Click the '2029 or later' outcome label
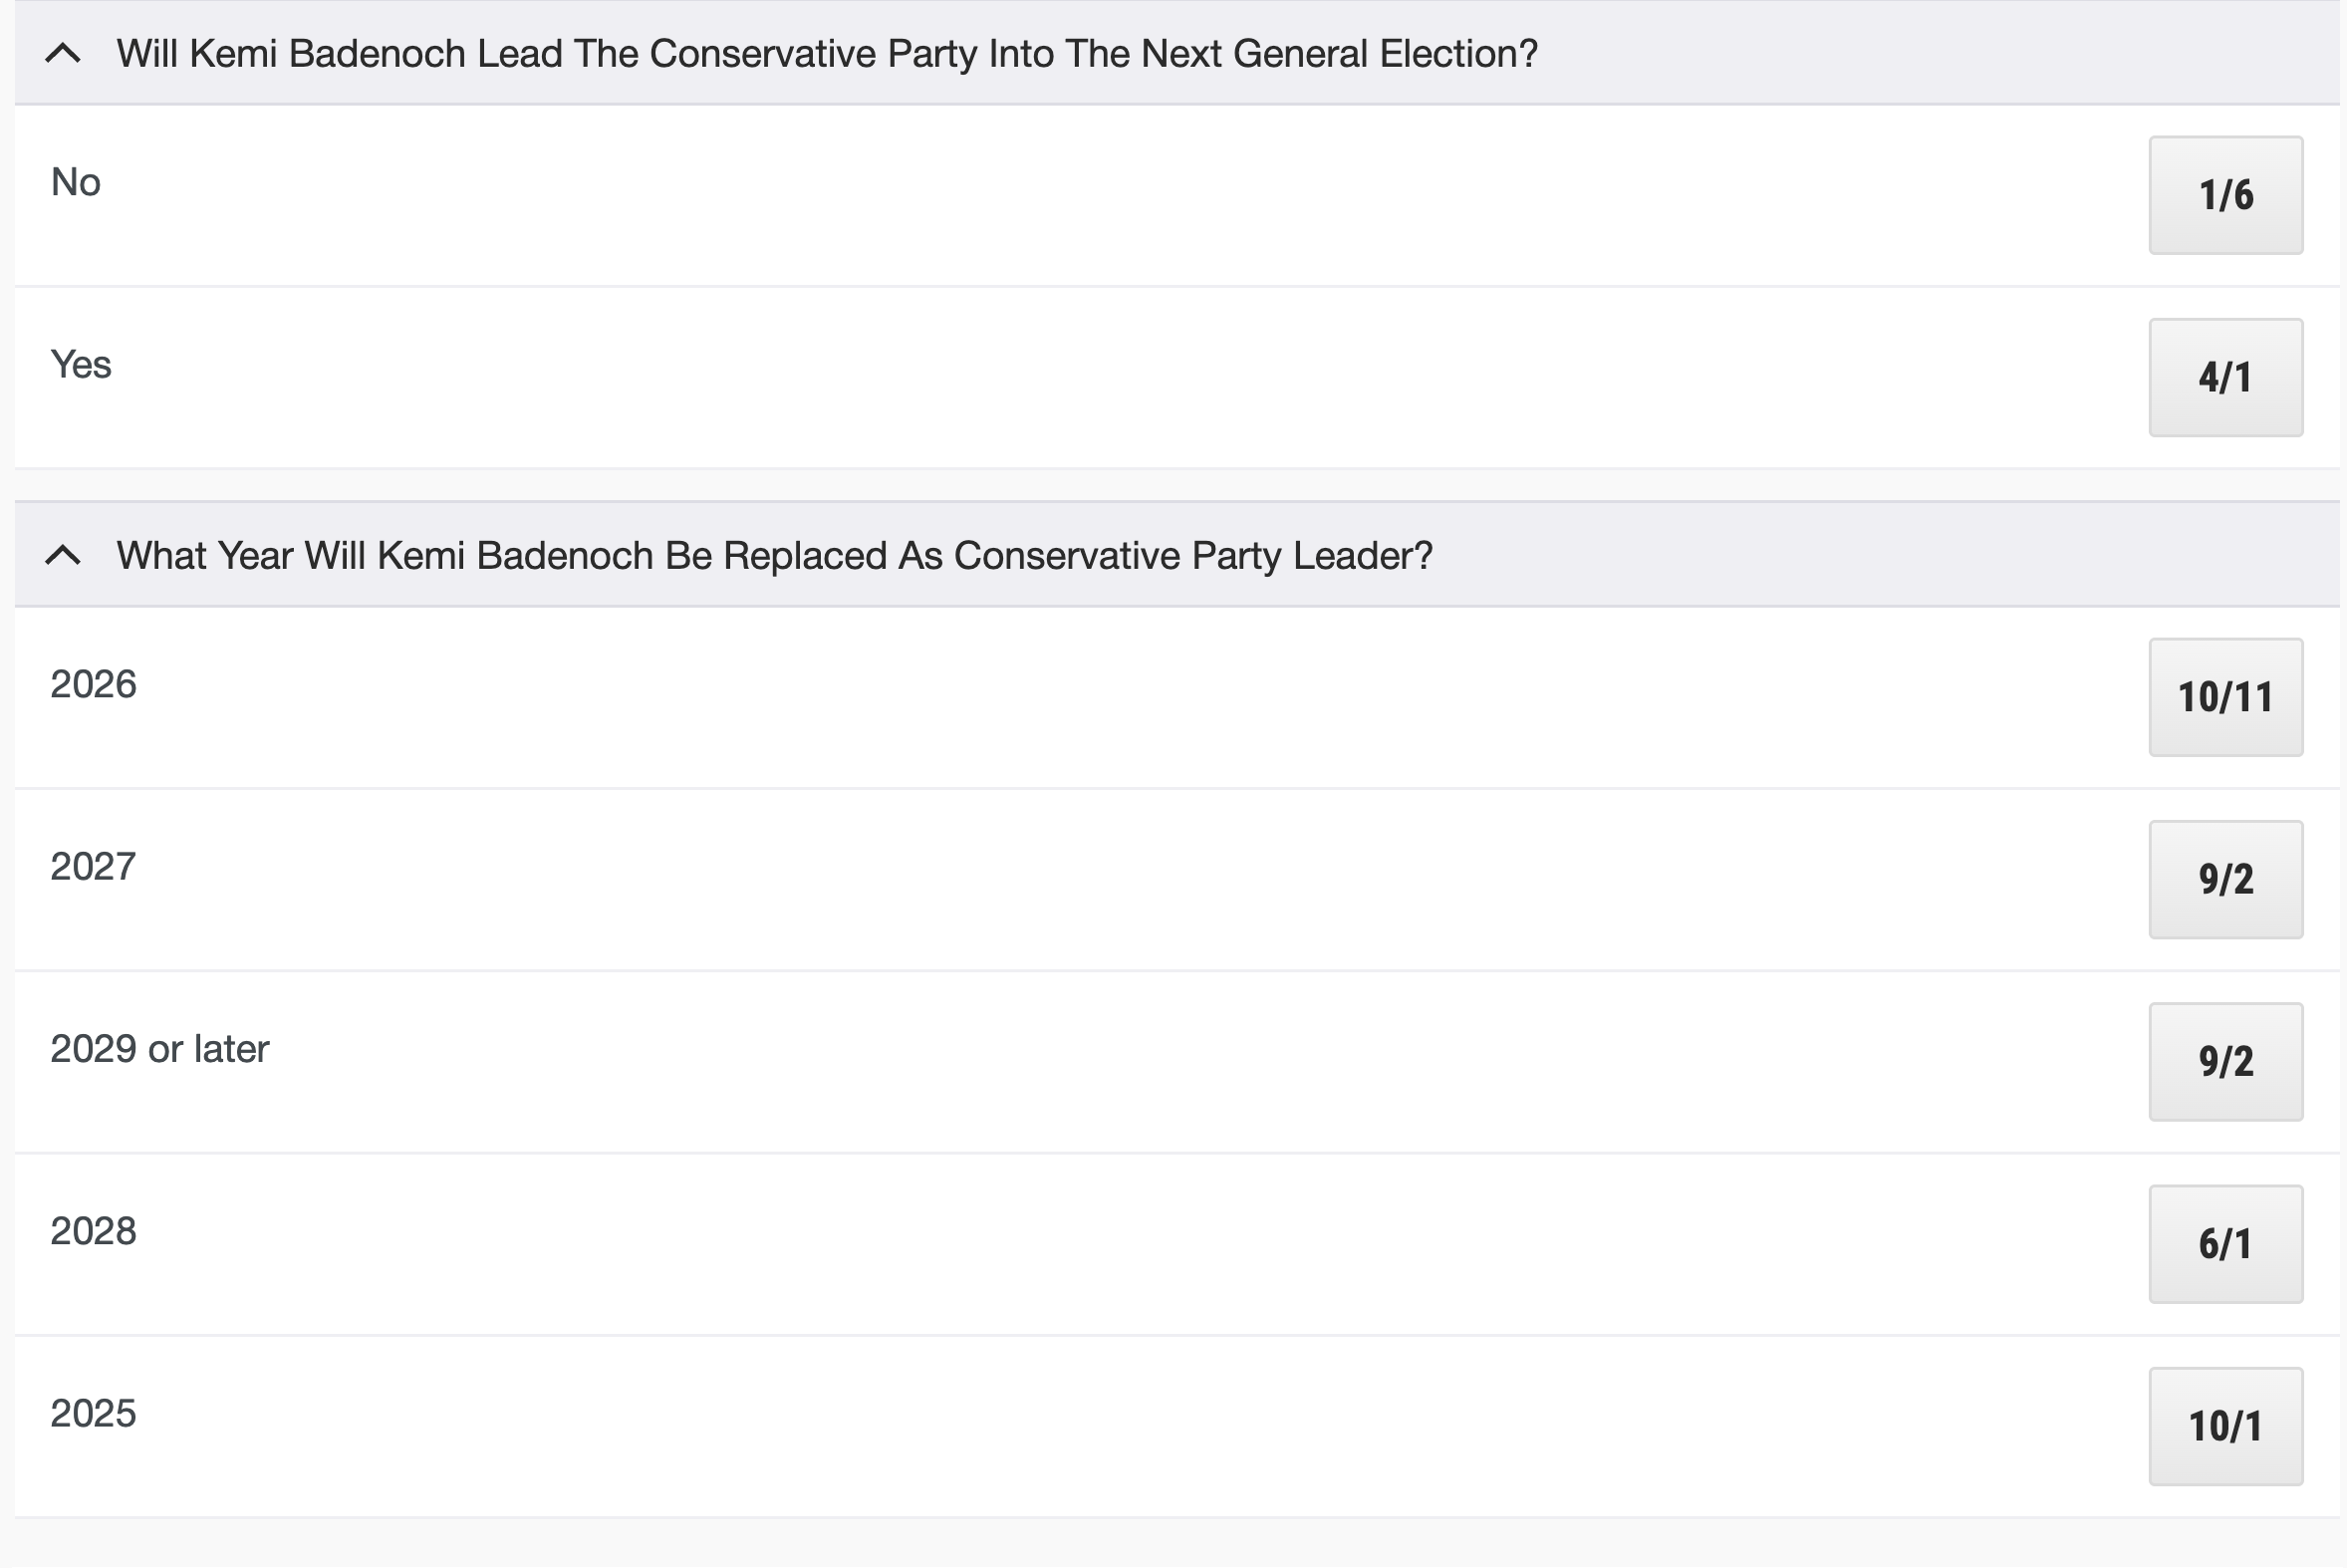Viewport: 2347px width, 1568px height. (x=160, y=1049)
